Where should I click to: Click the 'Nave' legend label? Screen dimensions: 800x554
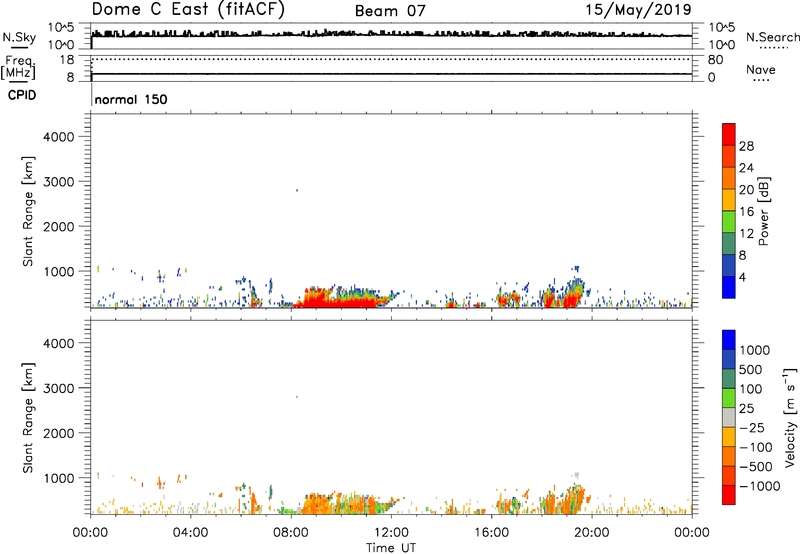point(761,70)
